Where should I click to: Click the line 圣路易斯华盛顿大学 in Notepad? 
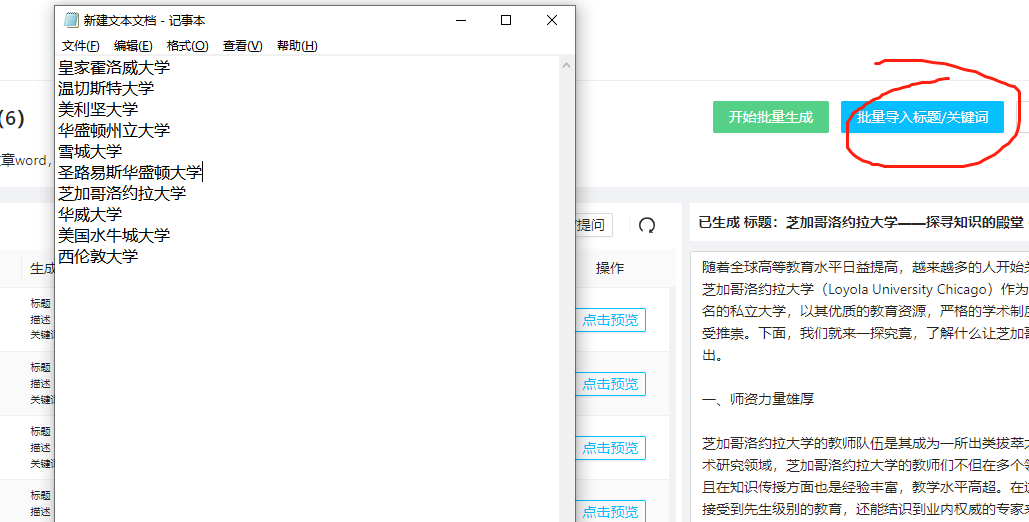(130, 172)
